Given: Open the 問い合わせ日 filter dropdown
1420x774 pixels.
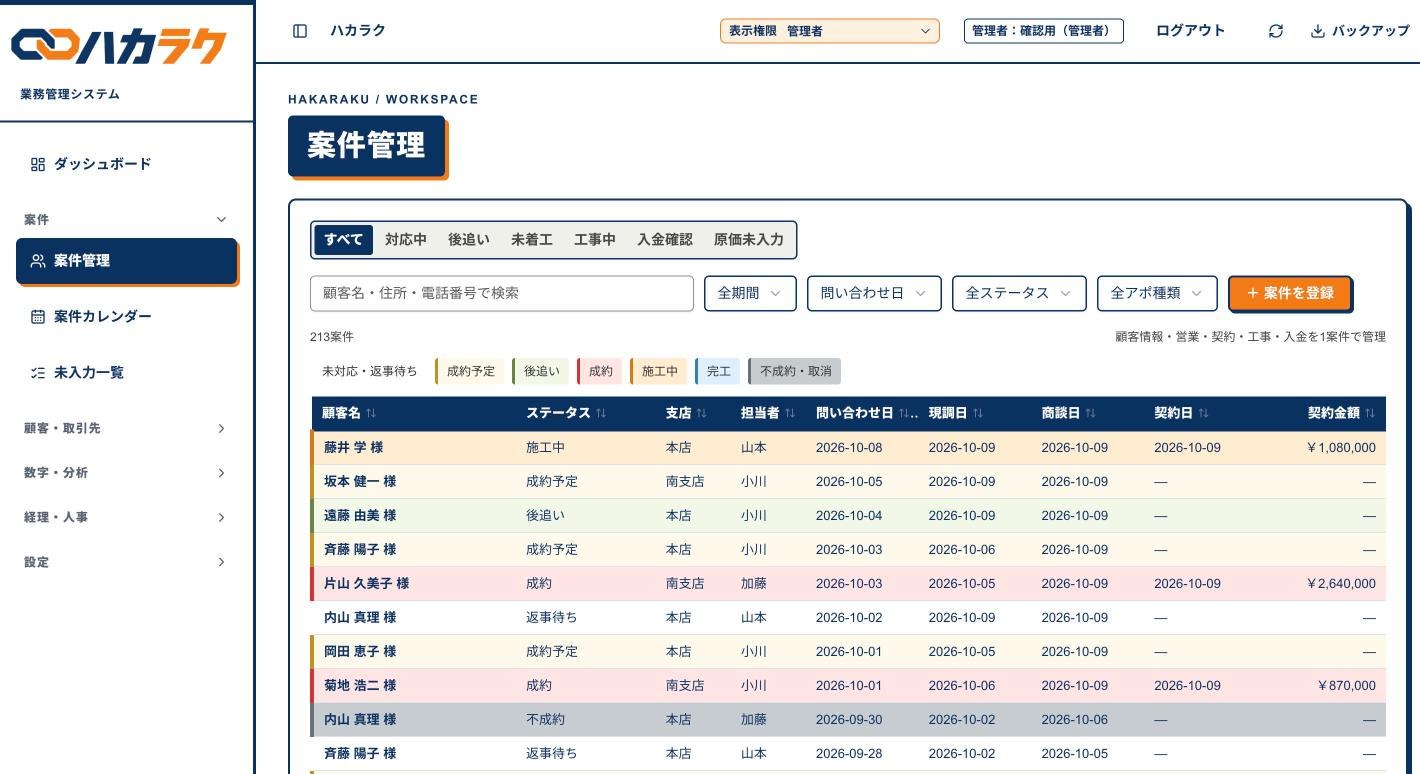Looking at the screenshot, I should pyautogui.click(x=874, y=293).
